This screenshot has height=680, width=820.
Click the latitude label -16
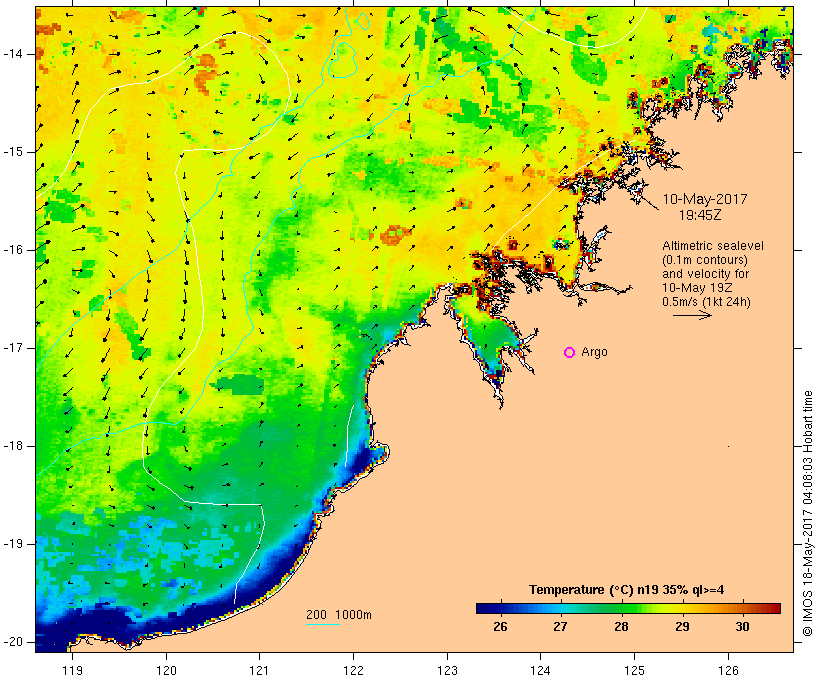point(13,250)
